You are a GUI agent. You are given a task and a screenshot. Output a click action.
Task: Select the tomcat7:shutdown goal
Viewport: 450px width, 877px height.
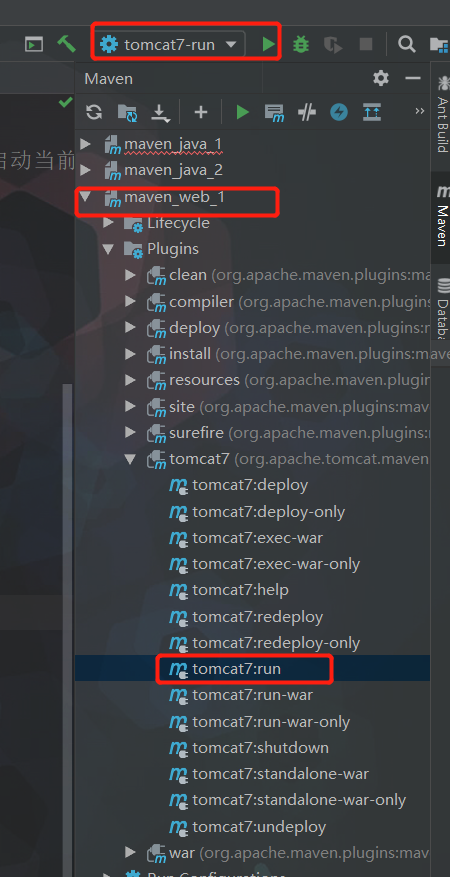click(x=260, y=747)
